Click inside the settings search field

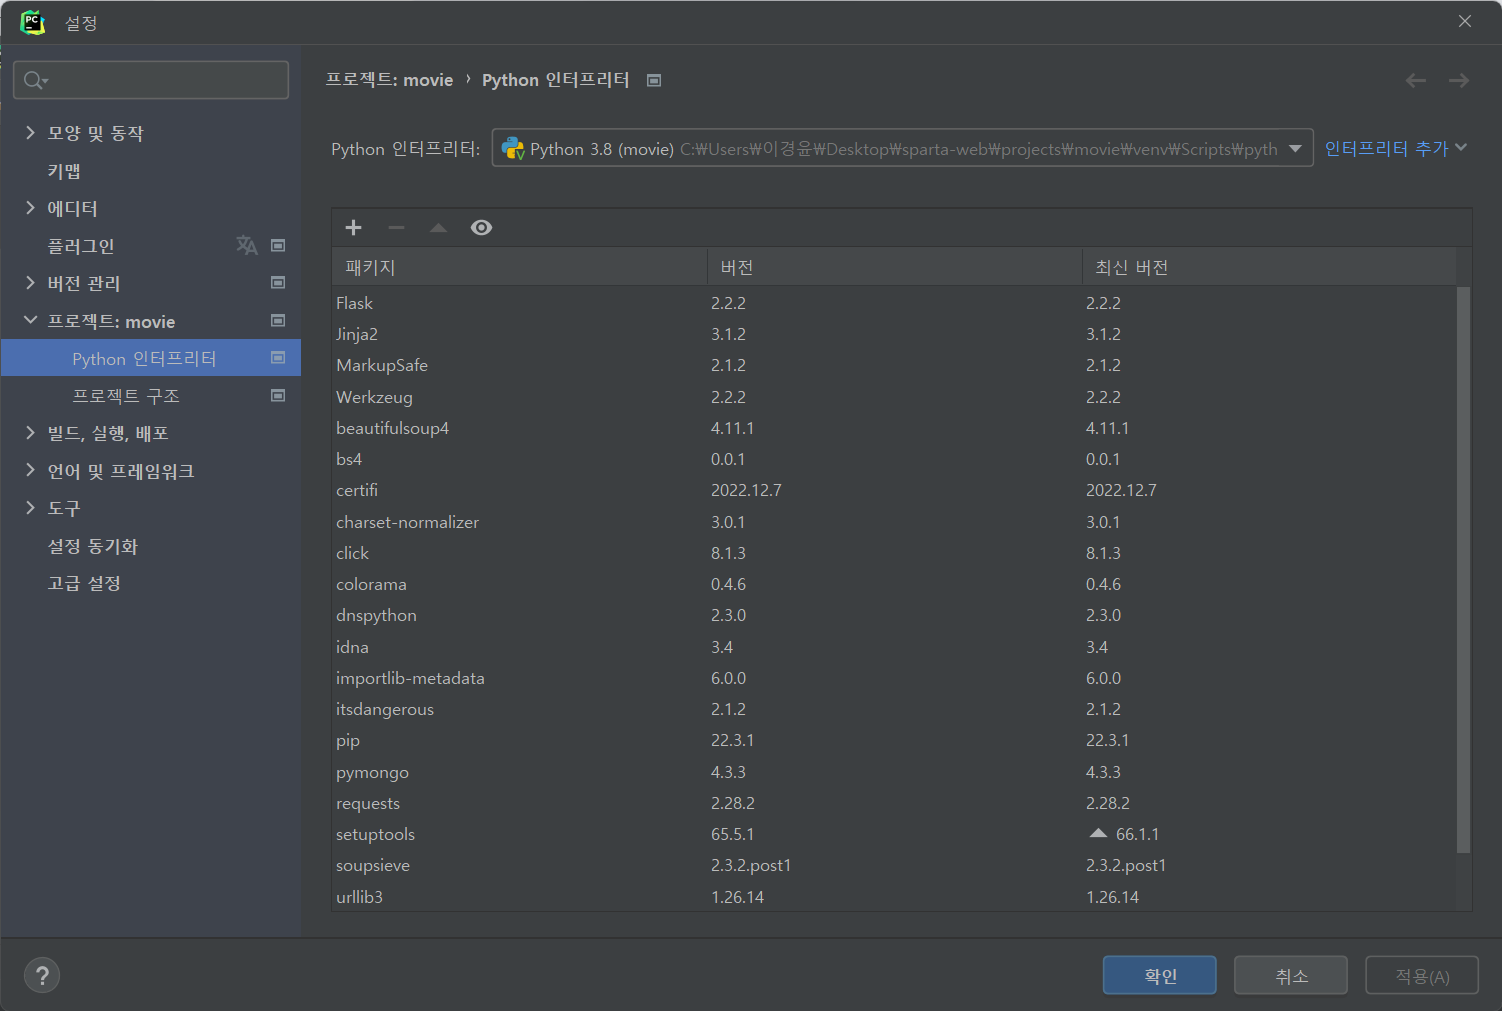(x=151, y=80)
